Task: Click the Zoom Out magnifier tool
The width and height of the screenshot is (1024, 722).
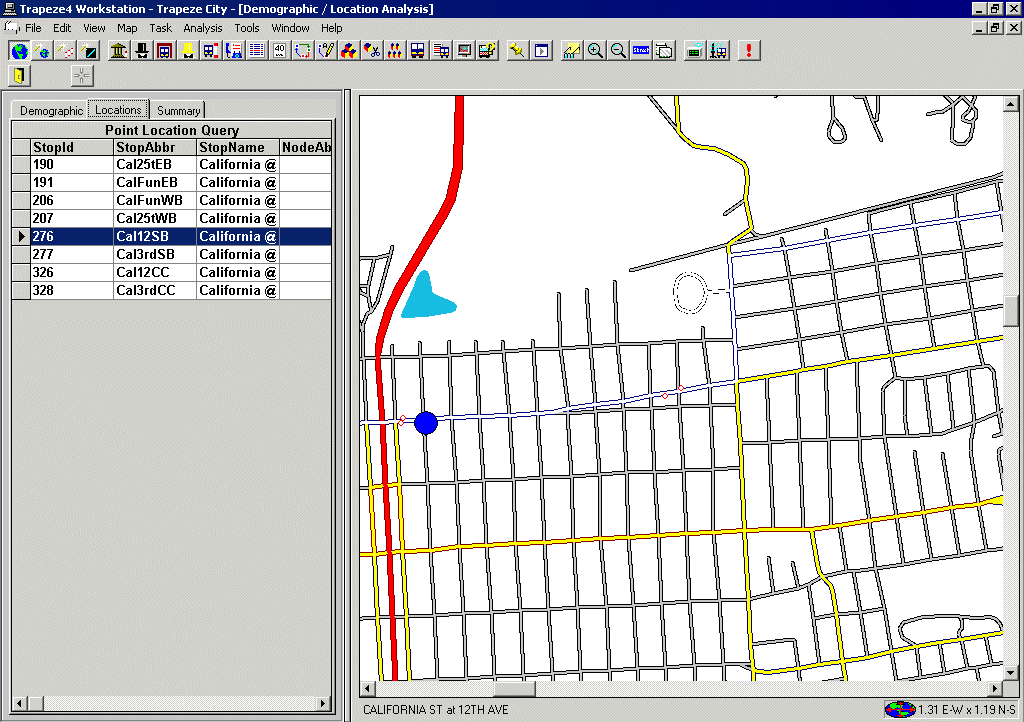Action: [618, 49]
